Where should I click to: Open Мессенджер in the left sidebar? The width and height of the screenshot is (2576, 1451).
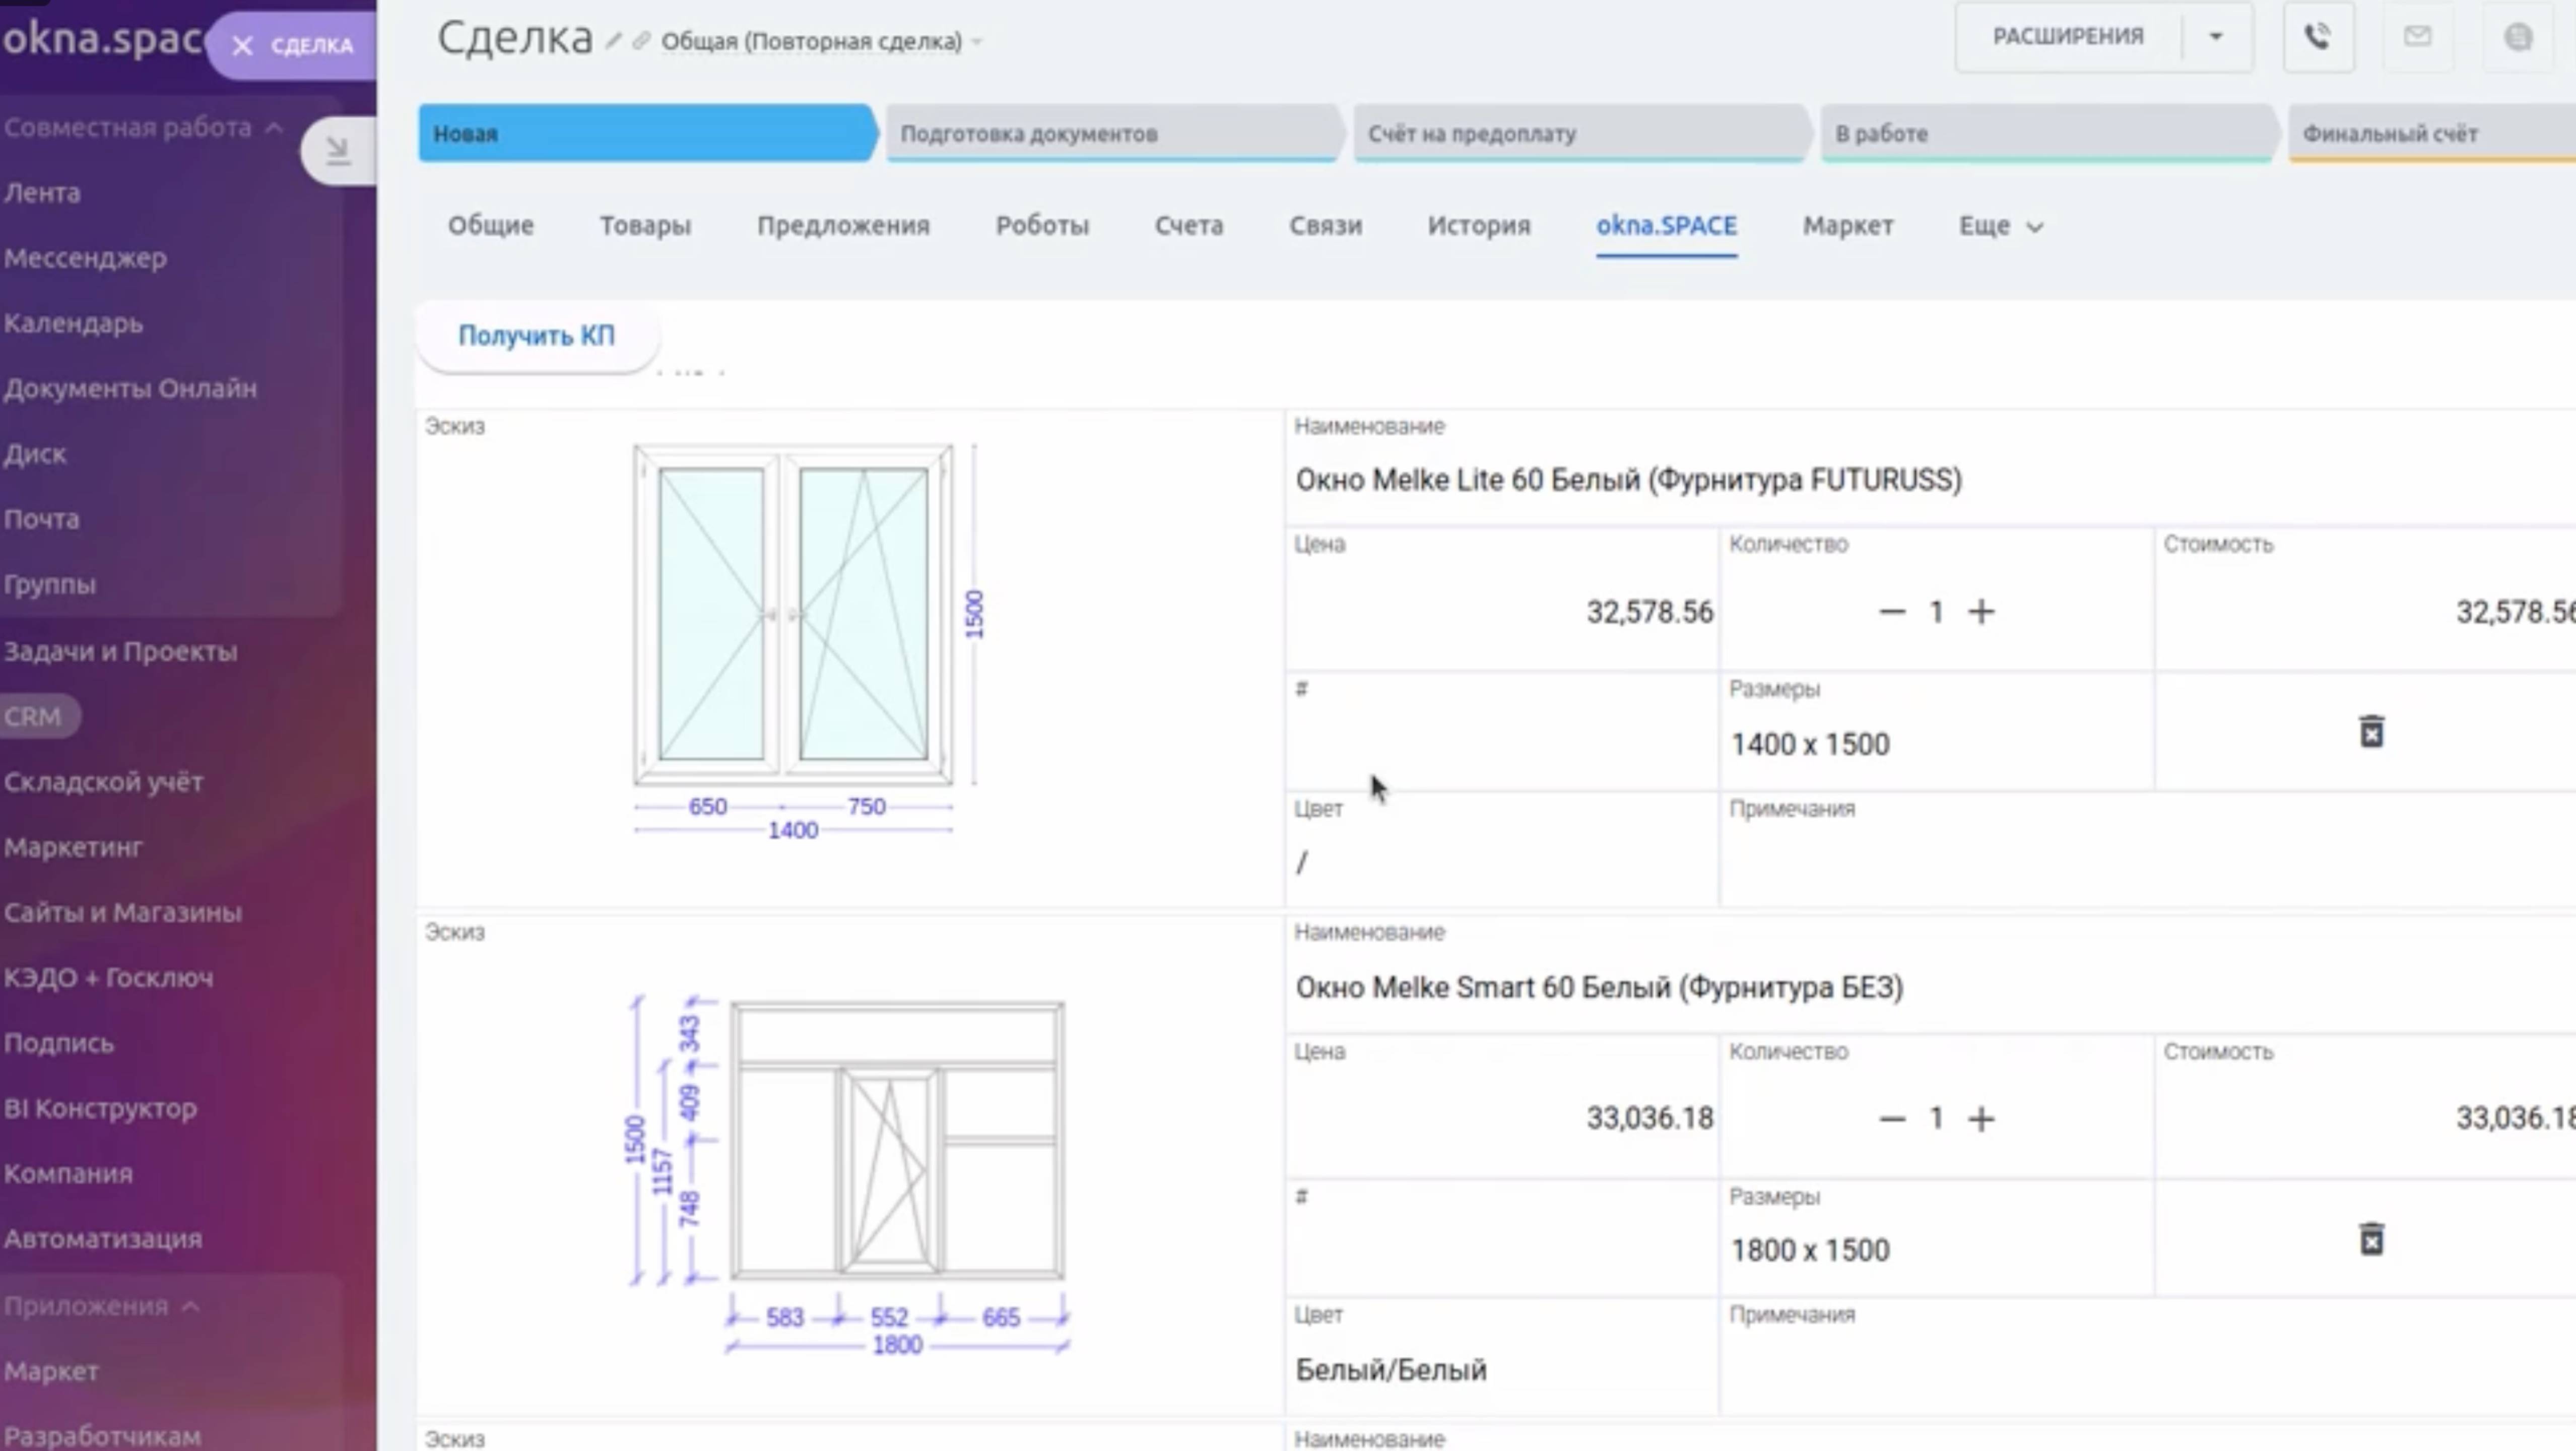(85, 258)
